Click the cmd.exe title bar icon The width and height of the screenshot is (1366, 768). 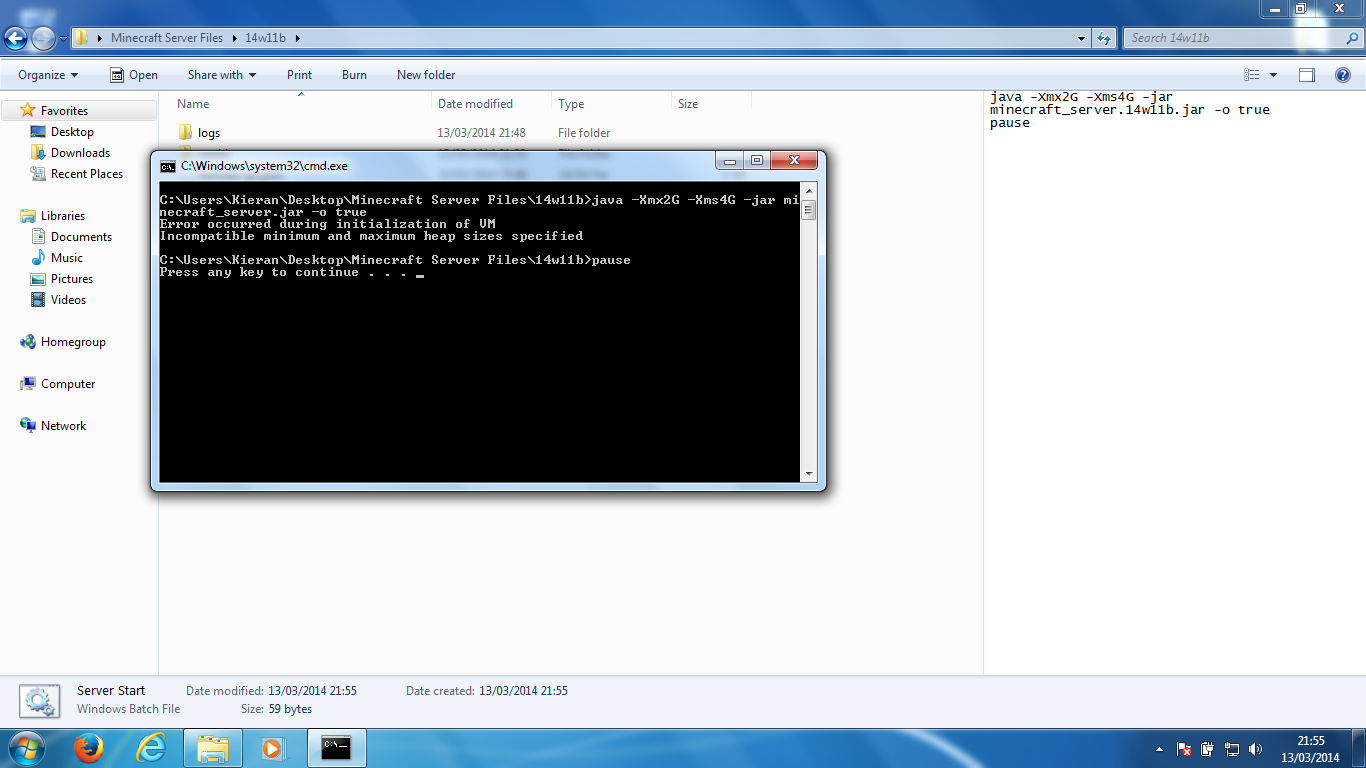(x=168, y=166)
